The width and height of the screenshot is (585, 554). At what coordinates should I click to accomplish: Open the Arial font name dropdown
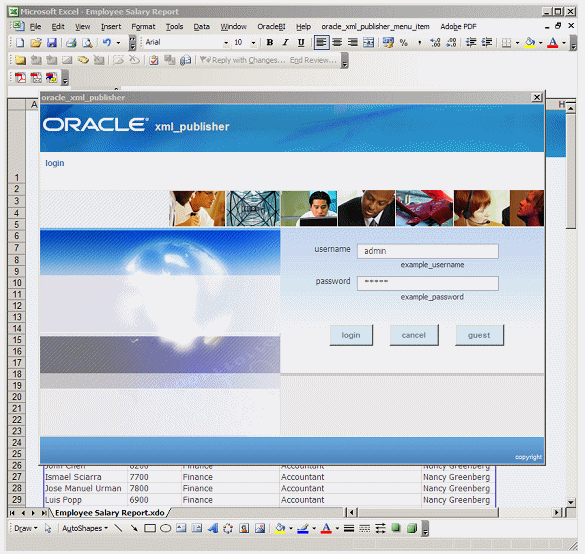point(226,43)
